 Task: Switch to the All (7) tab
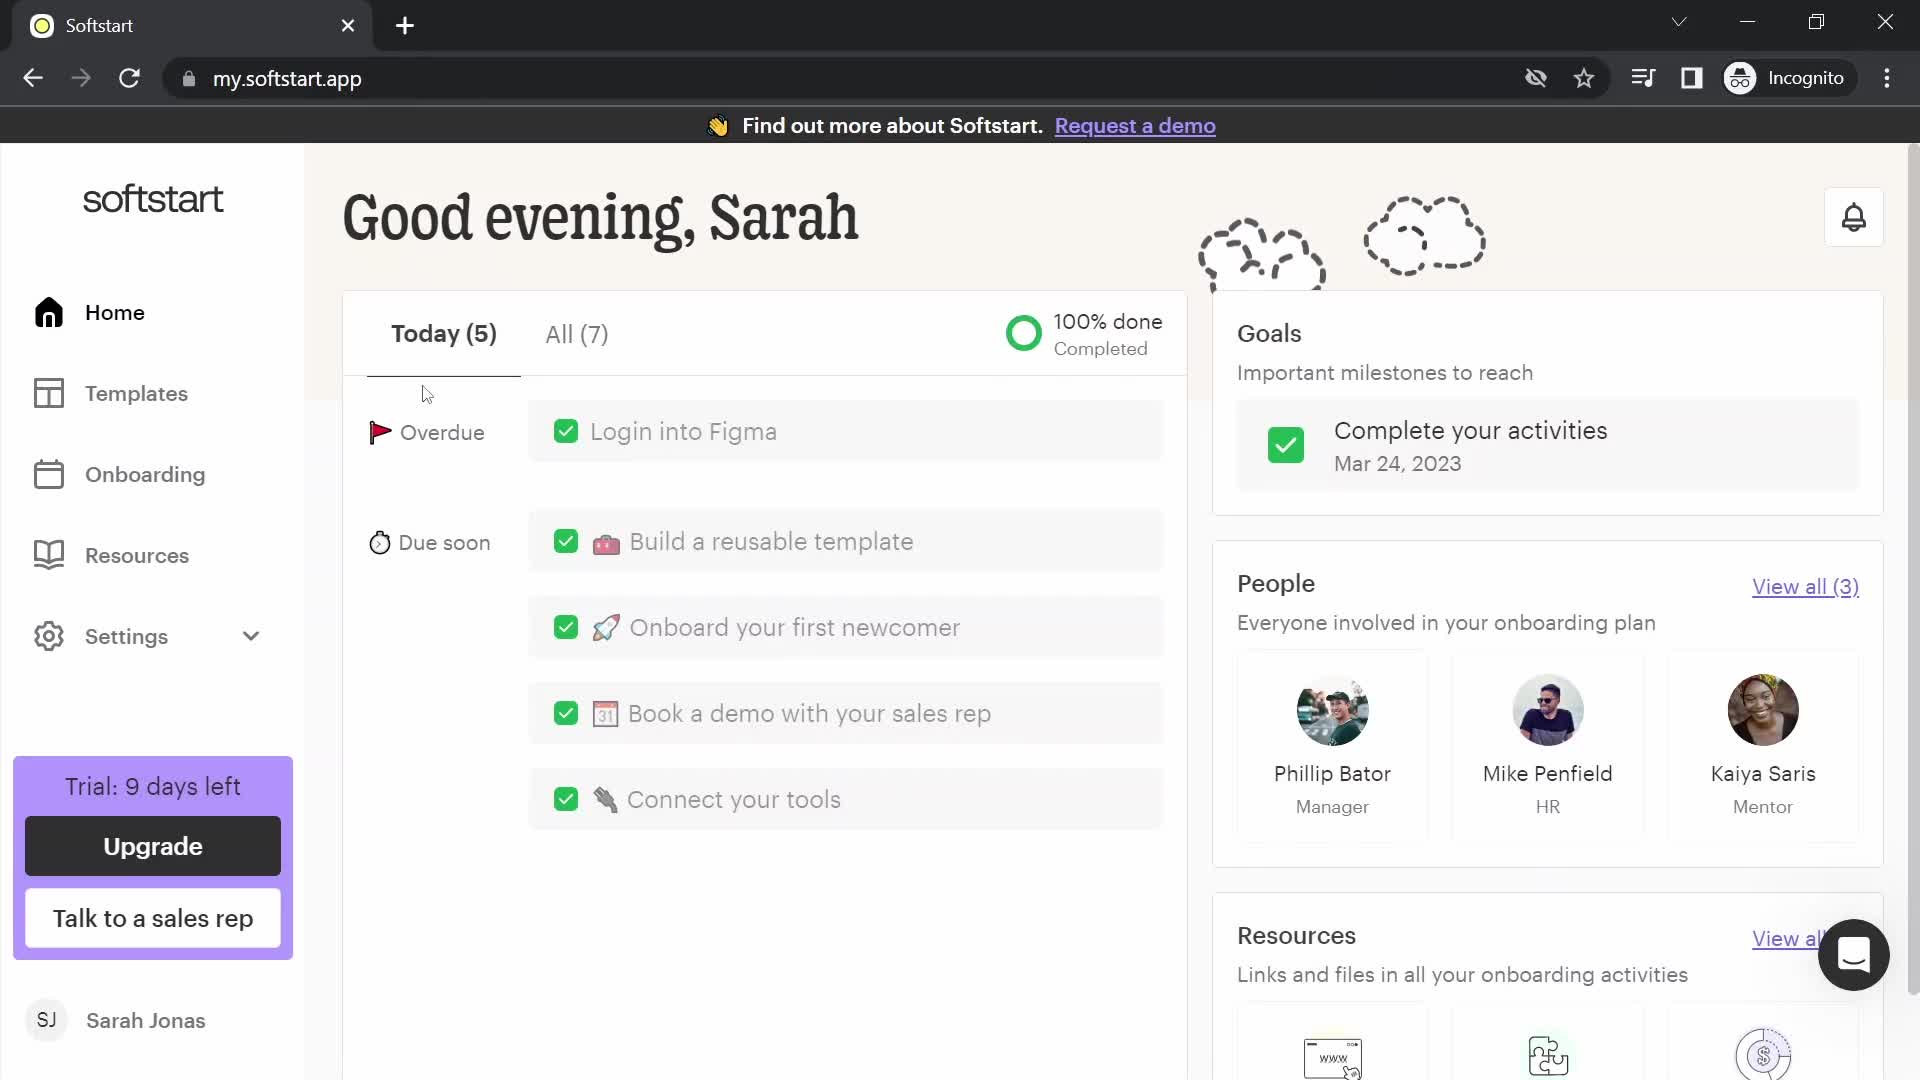click(576, 334)
